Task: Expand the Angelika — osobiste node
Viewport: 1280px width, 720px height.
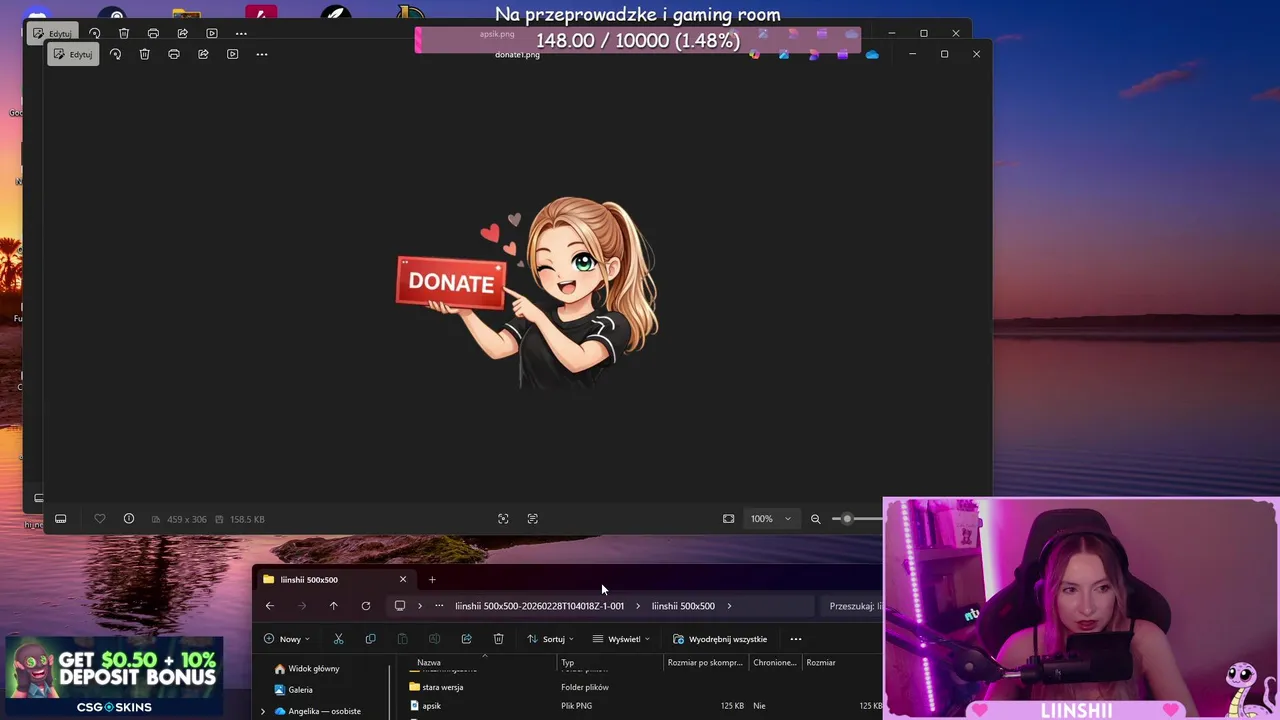Action: (x=263, y=711)
